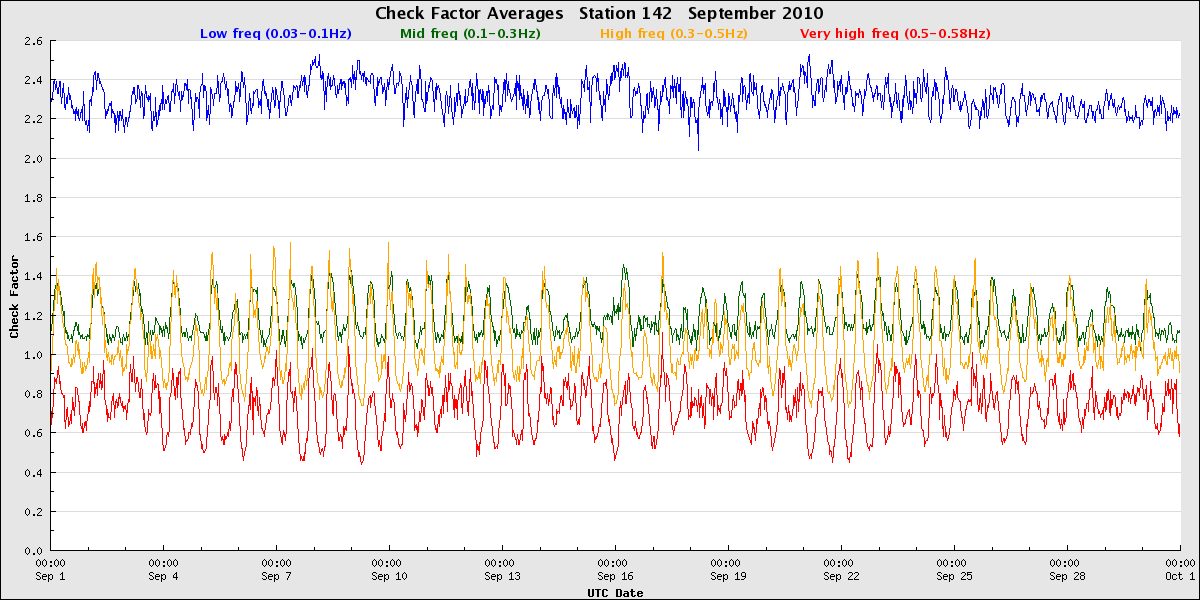
Task: Select the "Mid freq (0.1-0.3Hz)" legend label
Action: click(470, 33)
